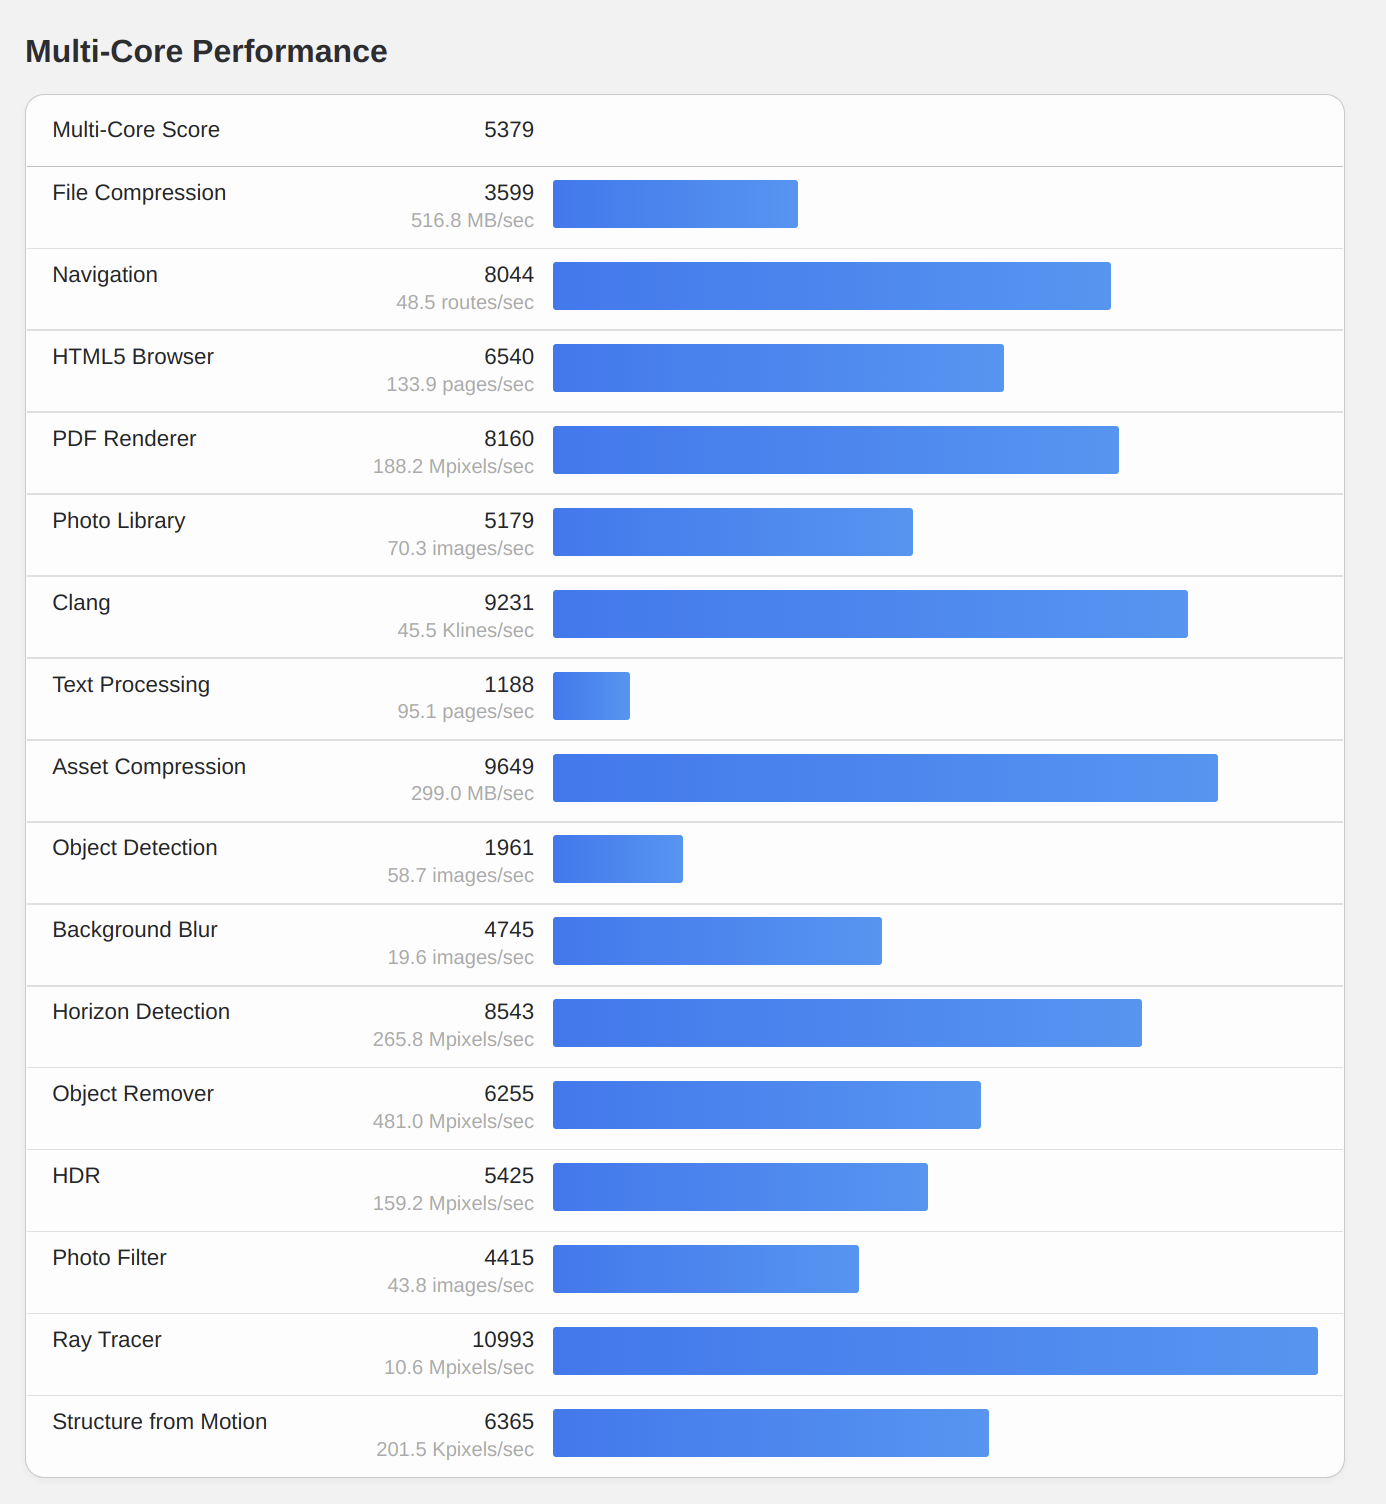Click the Clang benchmark bar
Image resolution: width=1386 pixels, height=1504 pixels.
(870, 614)
